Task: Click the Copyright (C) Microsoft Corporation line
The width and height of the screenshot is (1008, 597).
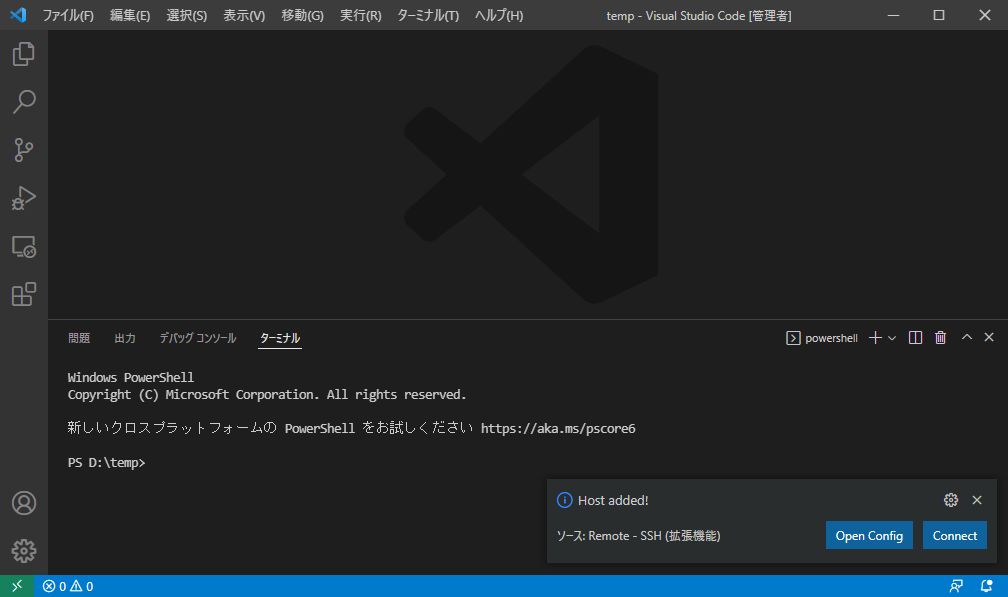Action: pyautogui.click(x=267, y=395)
